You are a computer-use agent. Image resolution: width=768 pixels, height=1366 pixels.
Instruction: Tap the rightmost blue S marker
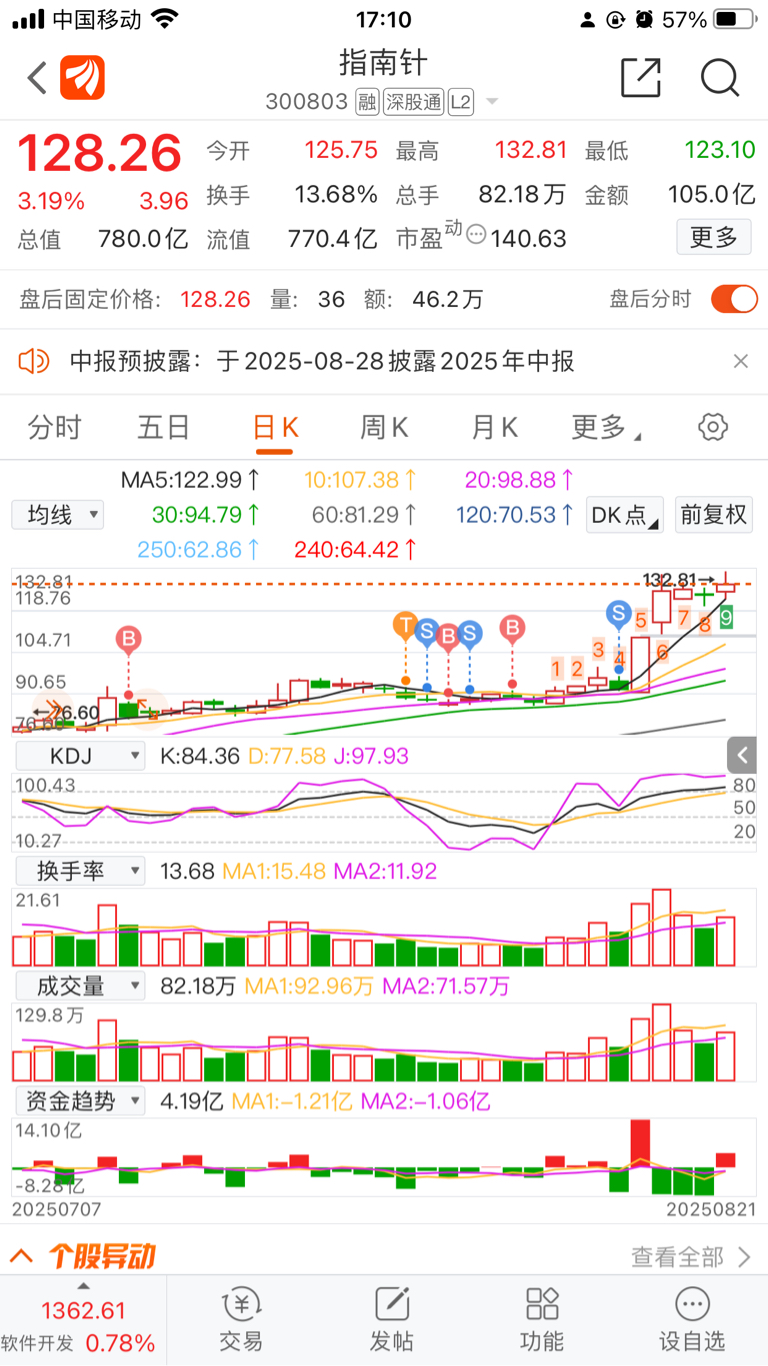point(619,613)
